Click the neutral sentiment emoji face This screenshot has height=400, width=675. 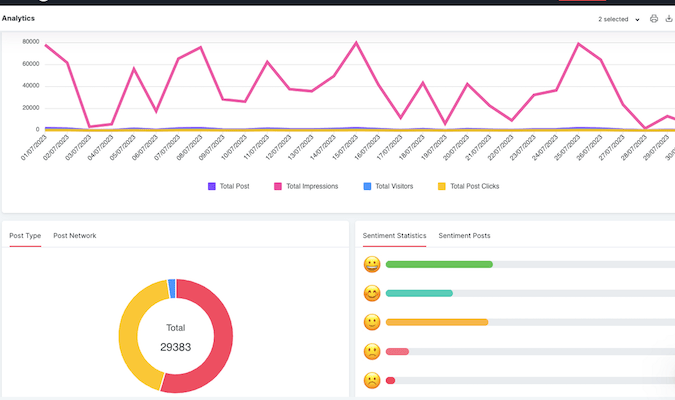[x=372, y=323]
